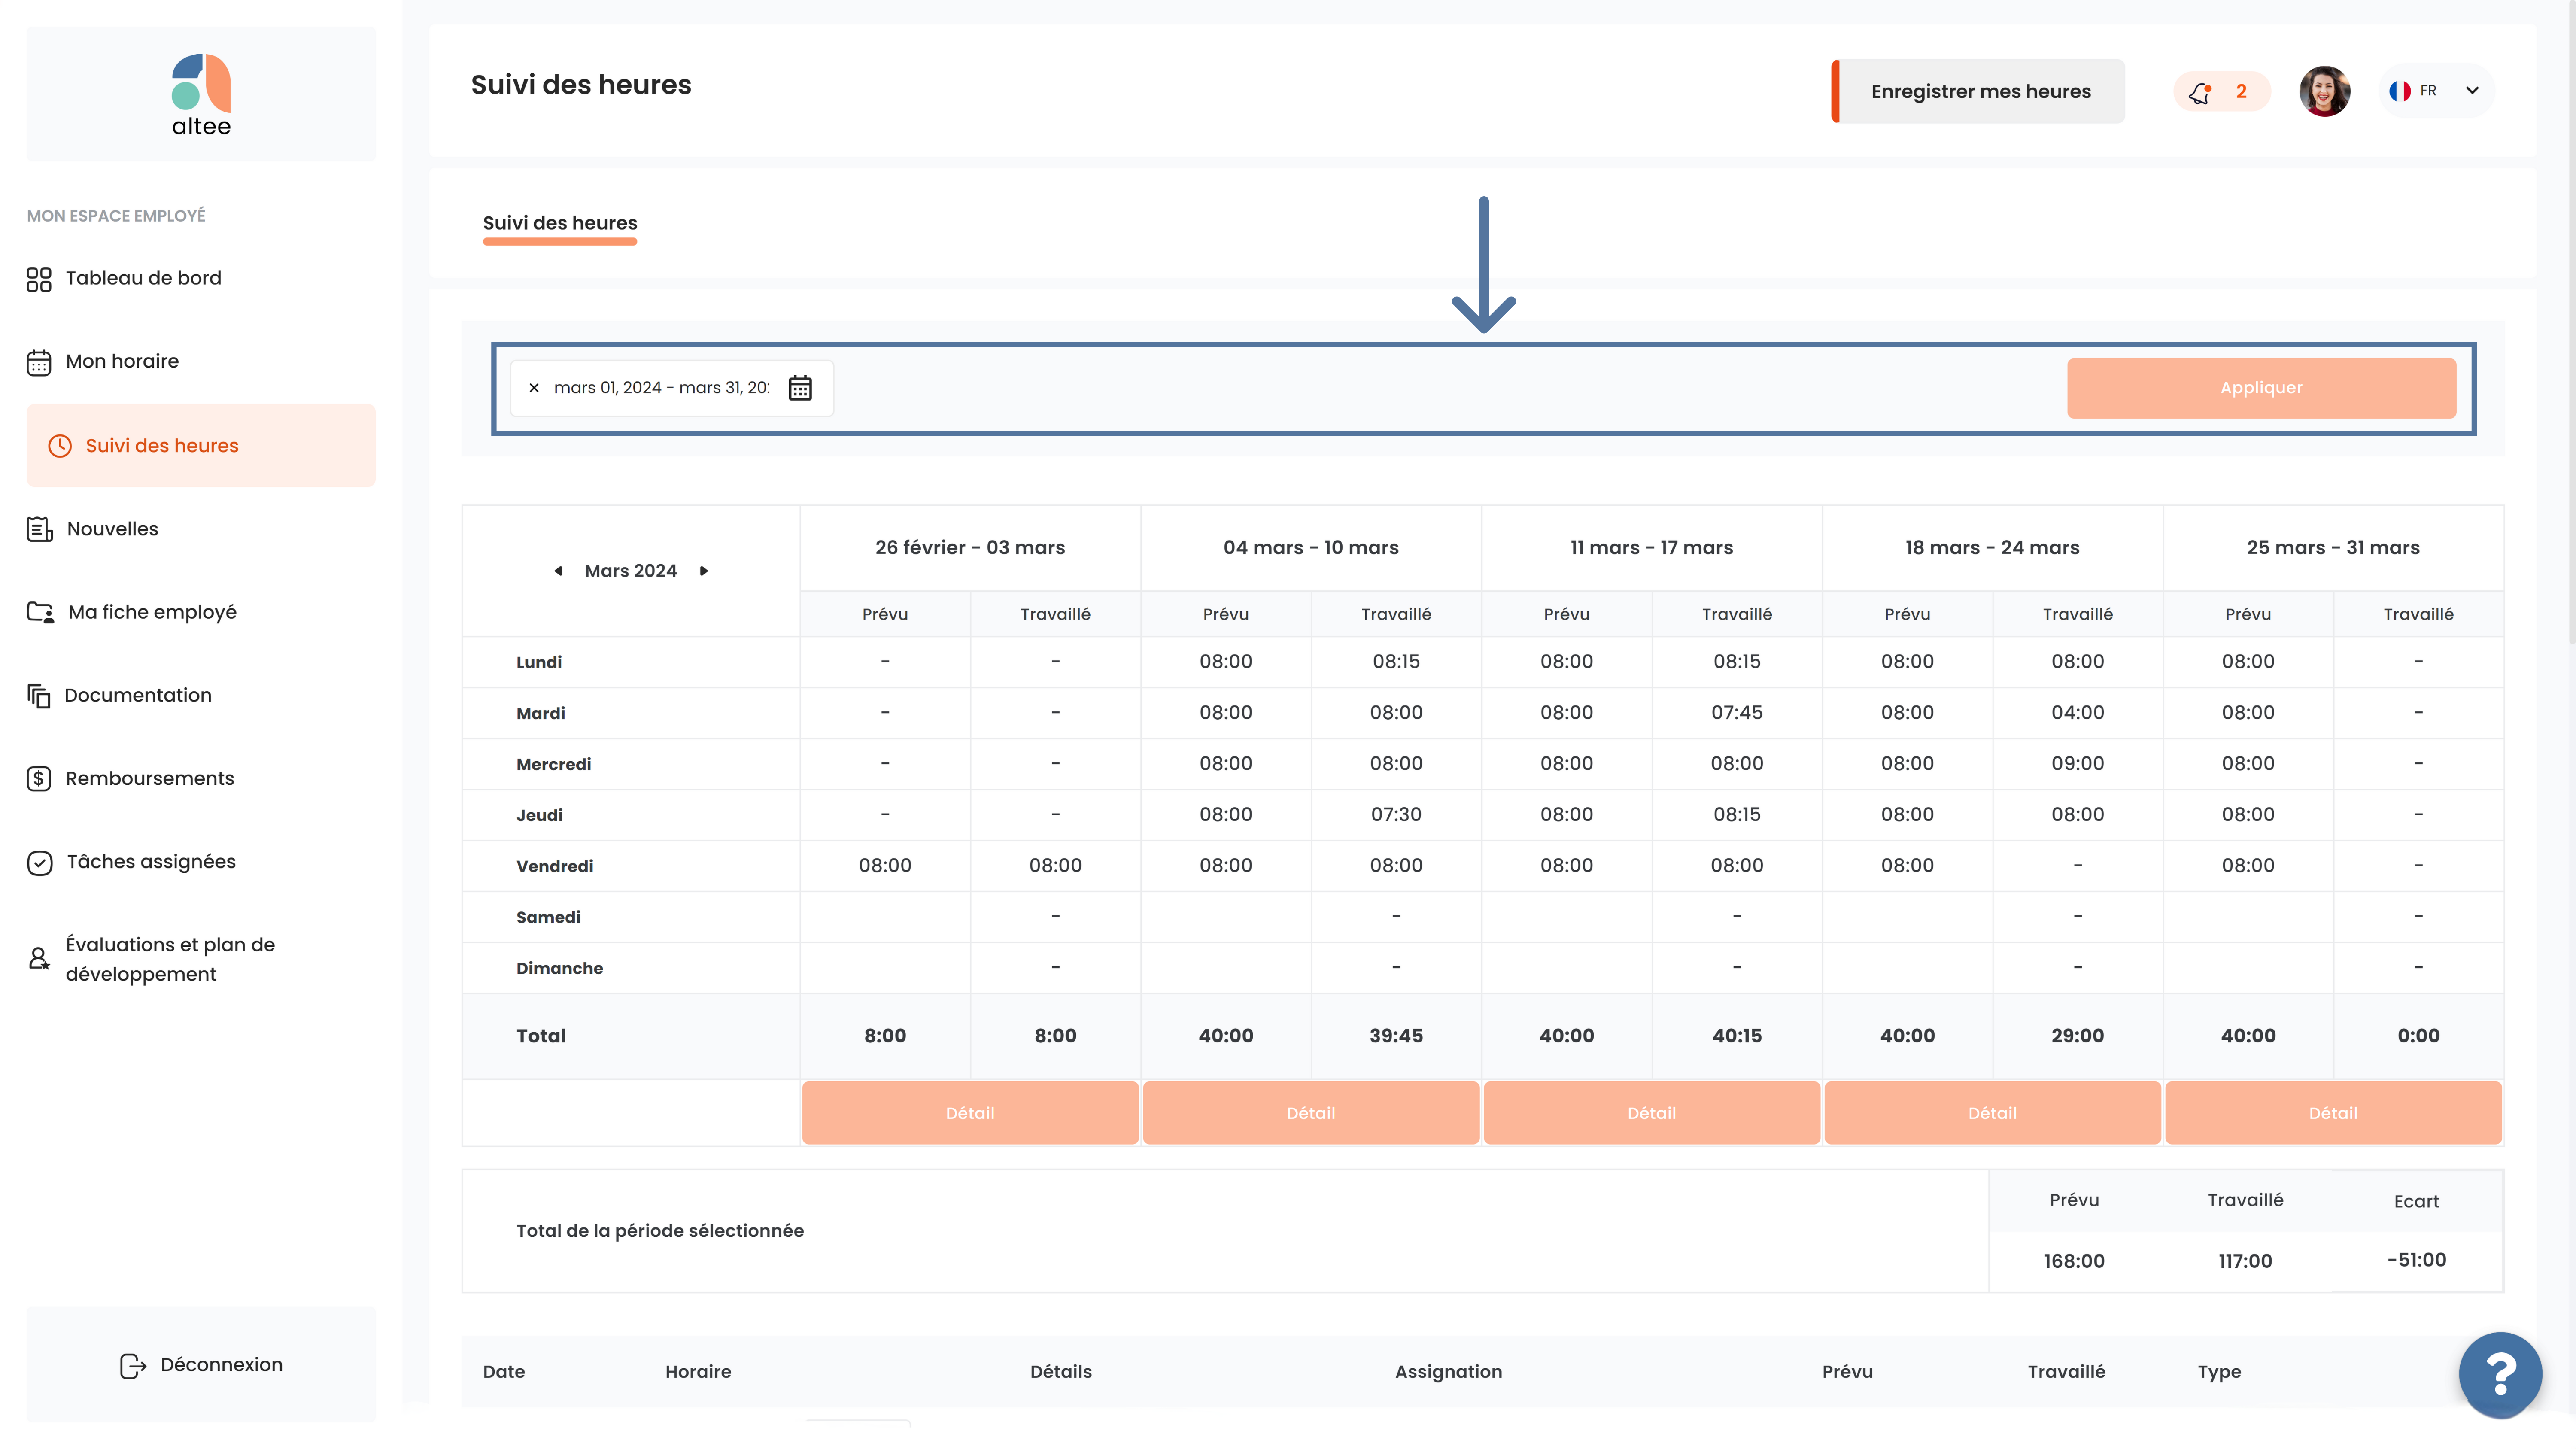Open notifications bell with 2 alerts
This screenshot has height=1449, width=2576.
point(2221,92)
